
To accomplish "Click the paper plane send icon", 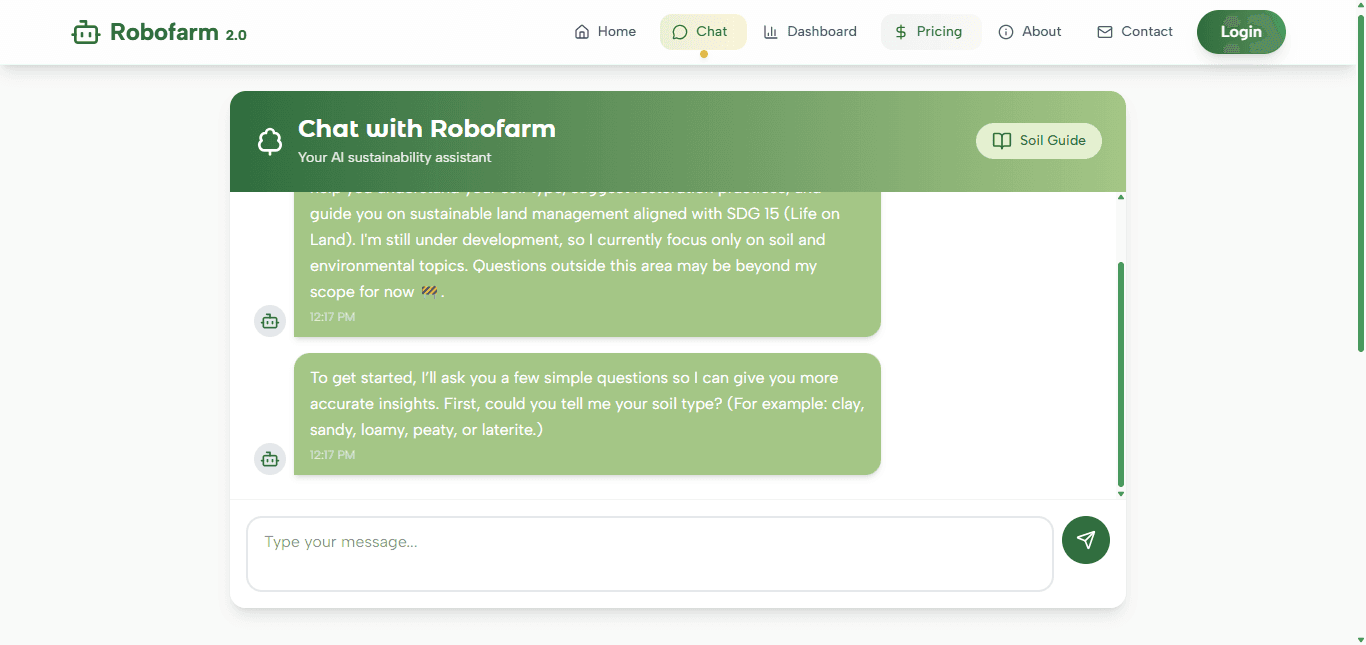I will tap(1086, 540).
